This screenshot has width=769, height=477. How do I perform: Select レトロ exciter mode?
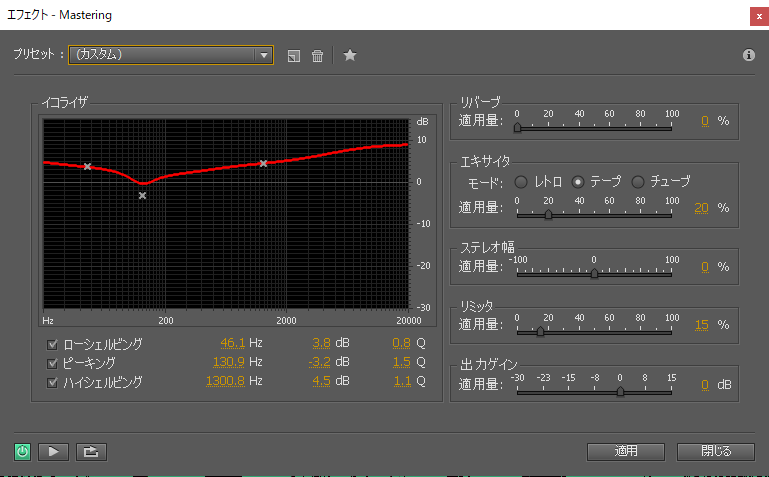521,182
